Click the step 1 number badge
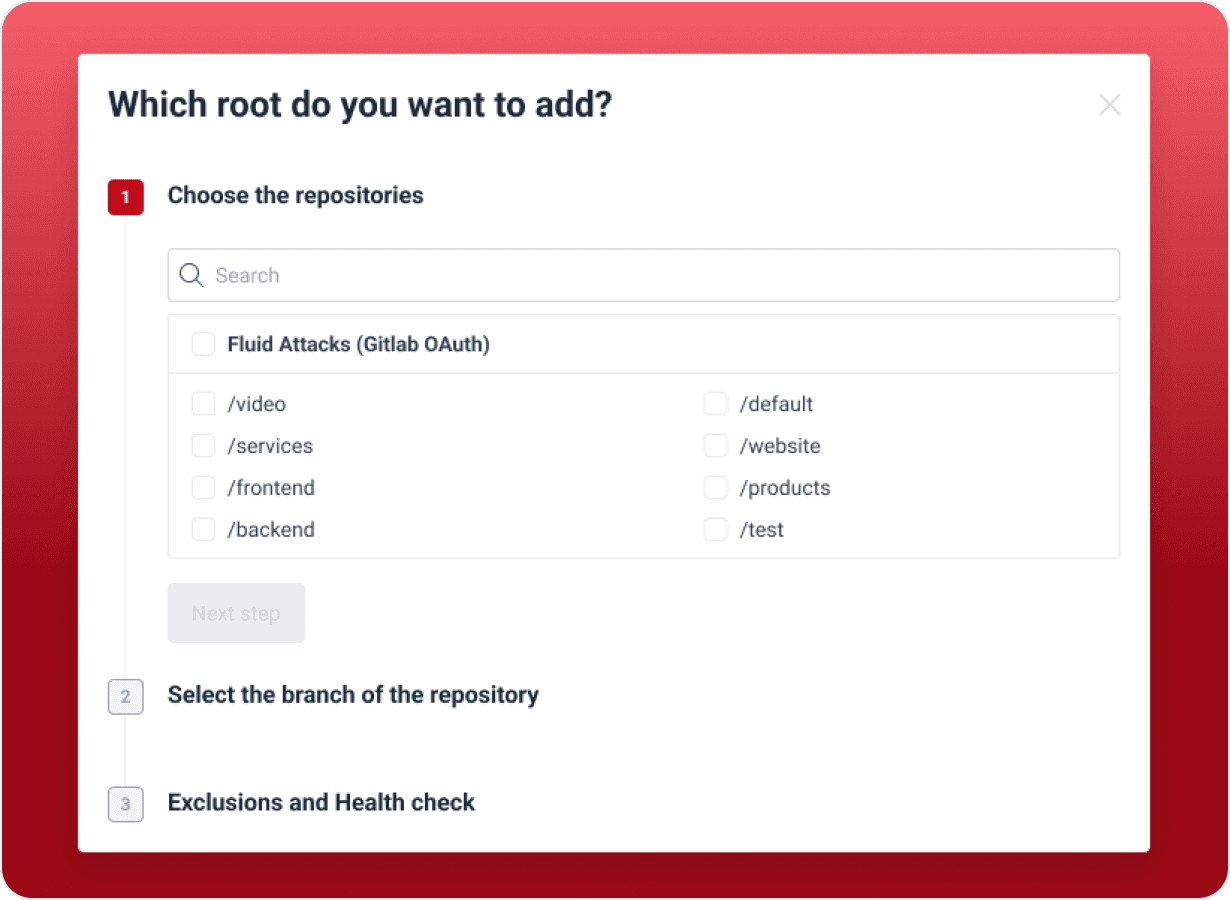 [x=126, y=197]
